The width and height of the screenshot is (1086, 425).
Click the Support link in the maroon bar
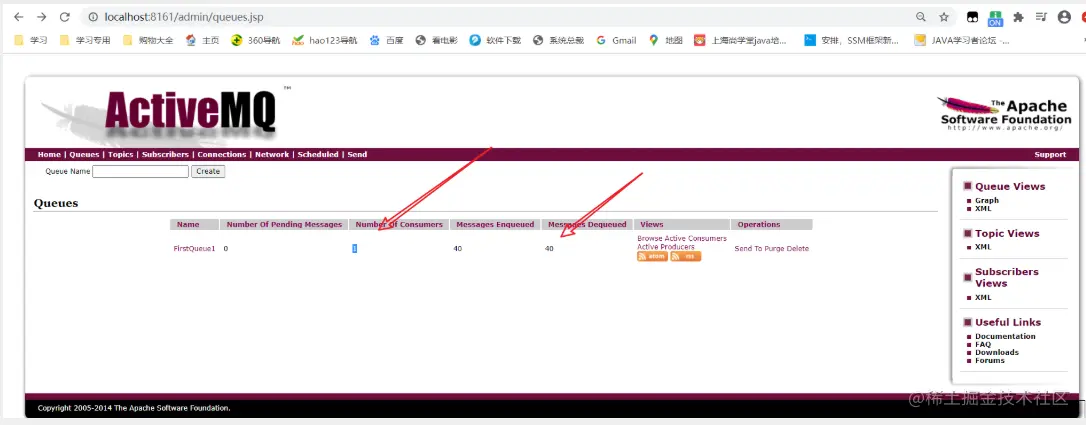click(1051, 154)
